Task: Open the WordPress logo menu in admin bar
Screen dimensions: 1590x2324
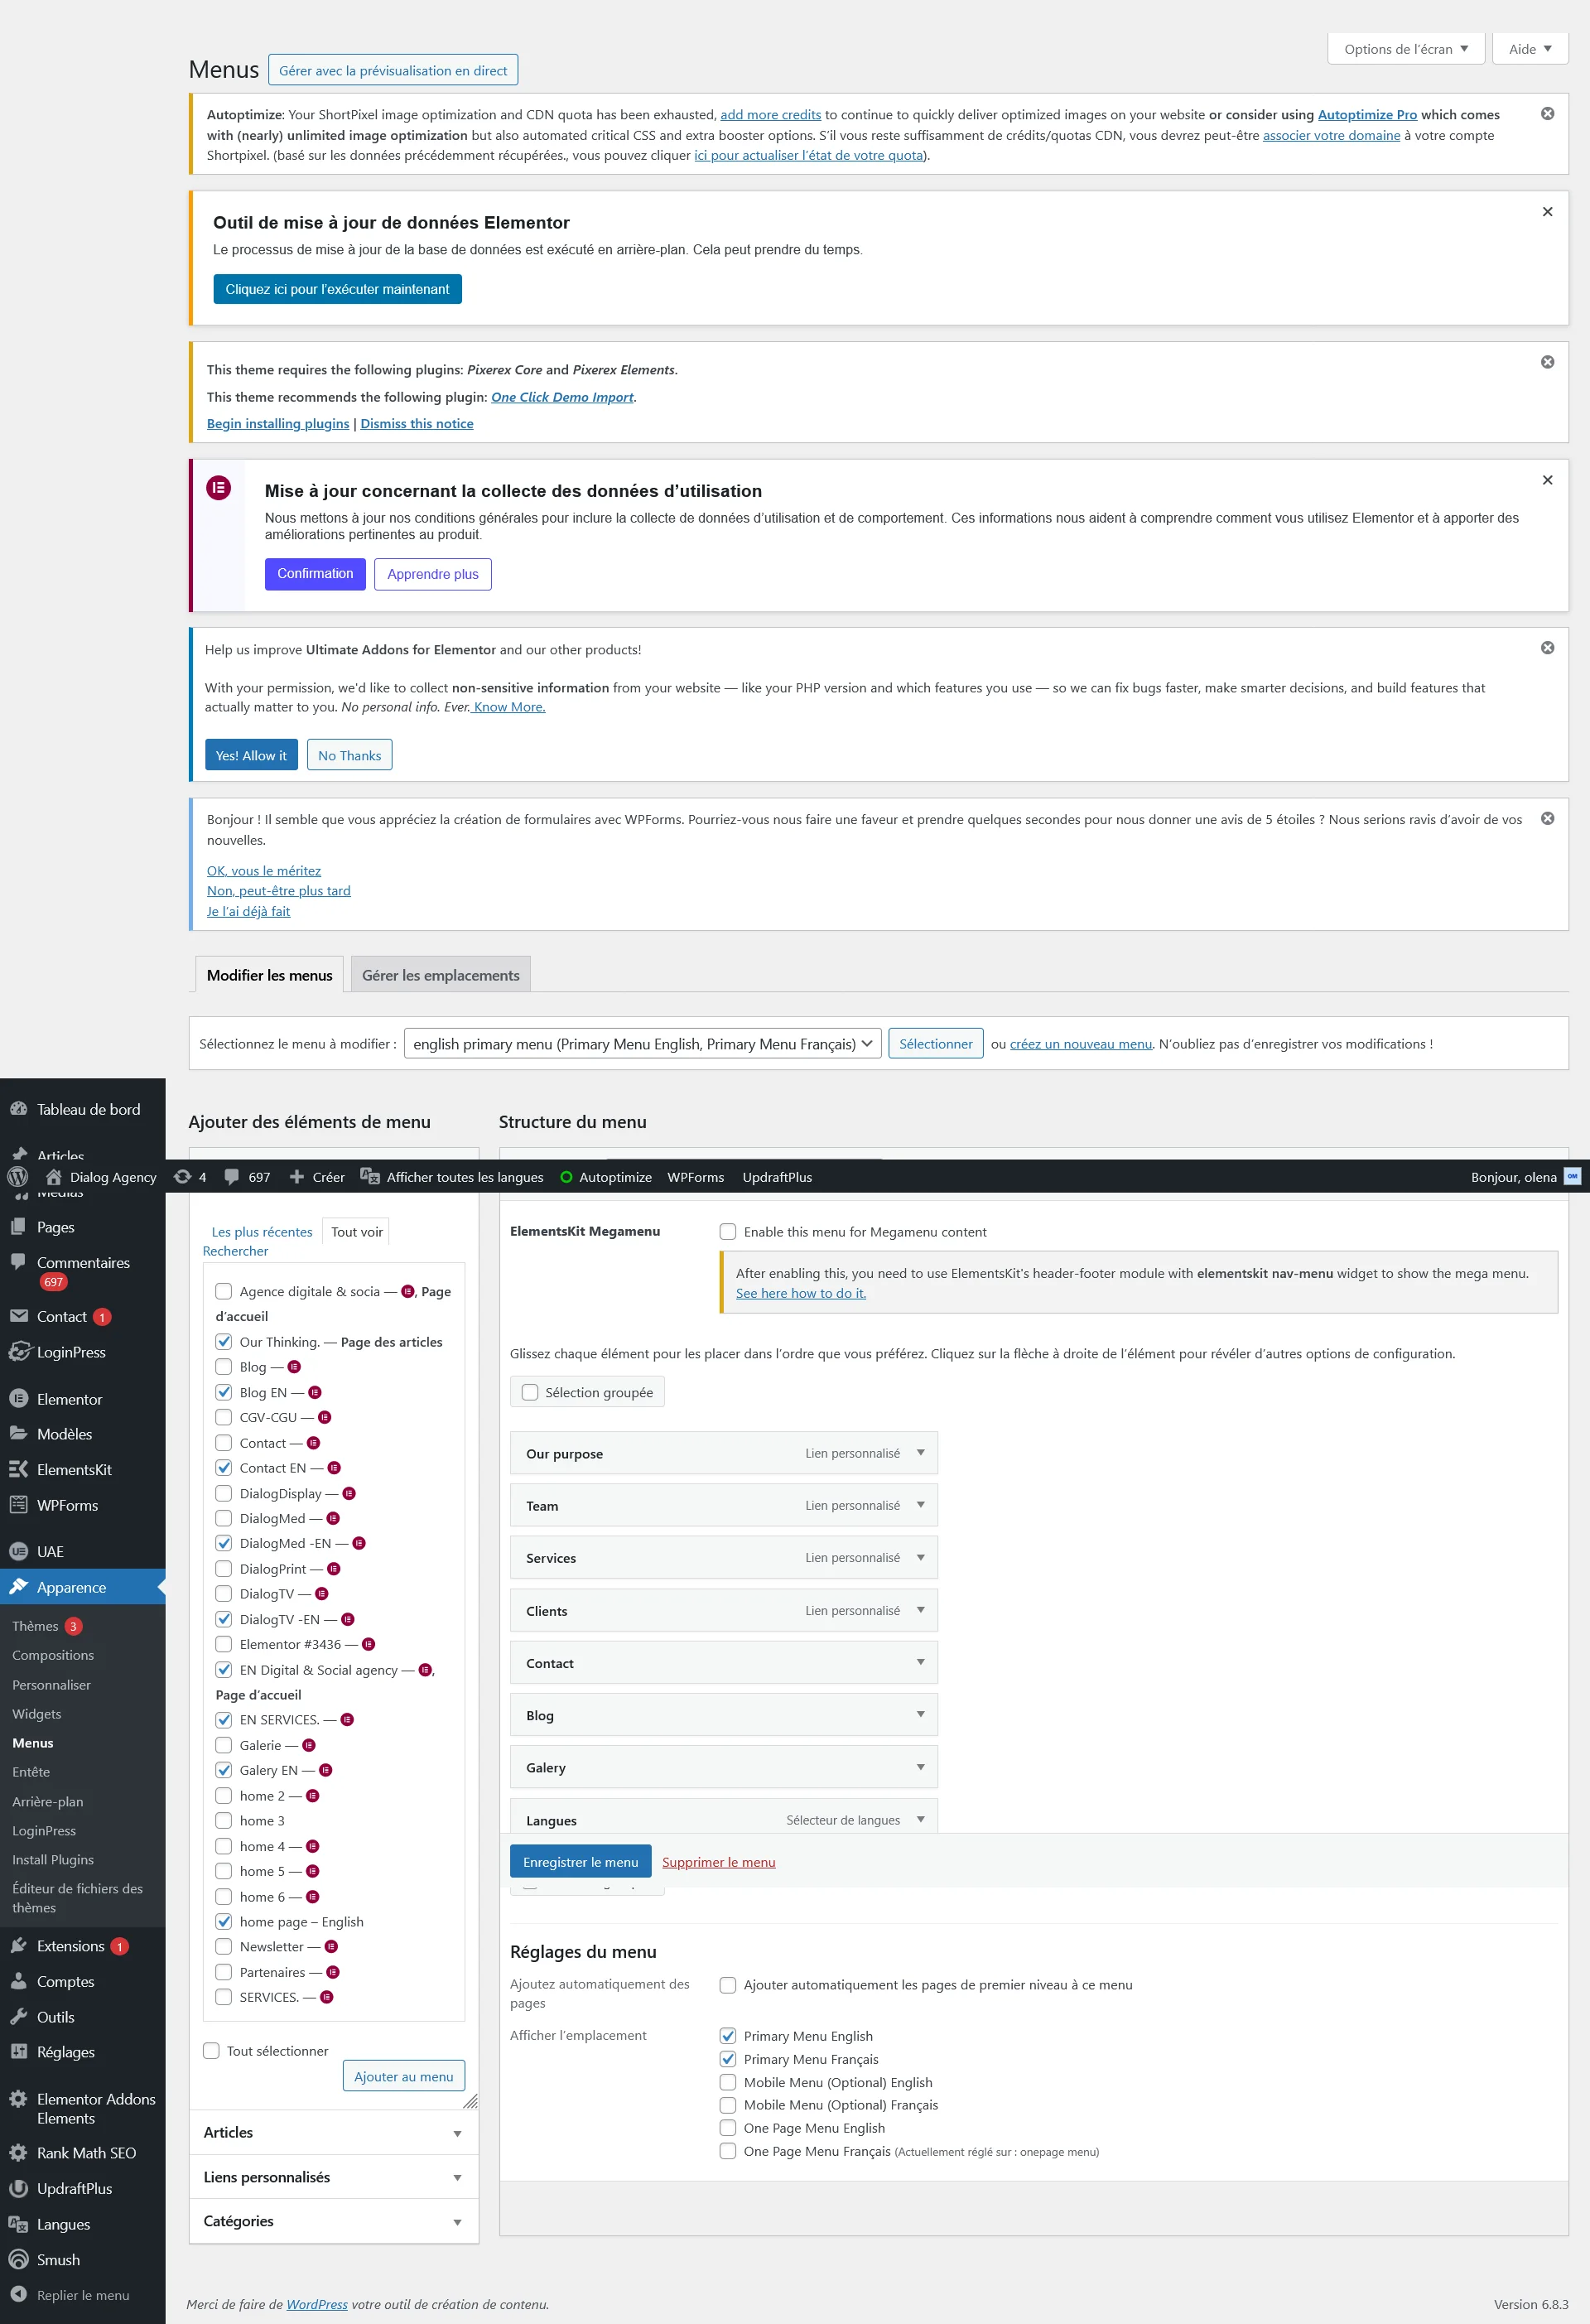Action: [18, 1177]
